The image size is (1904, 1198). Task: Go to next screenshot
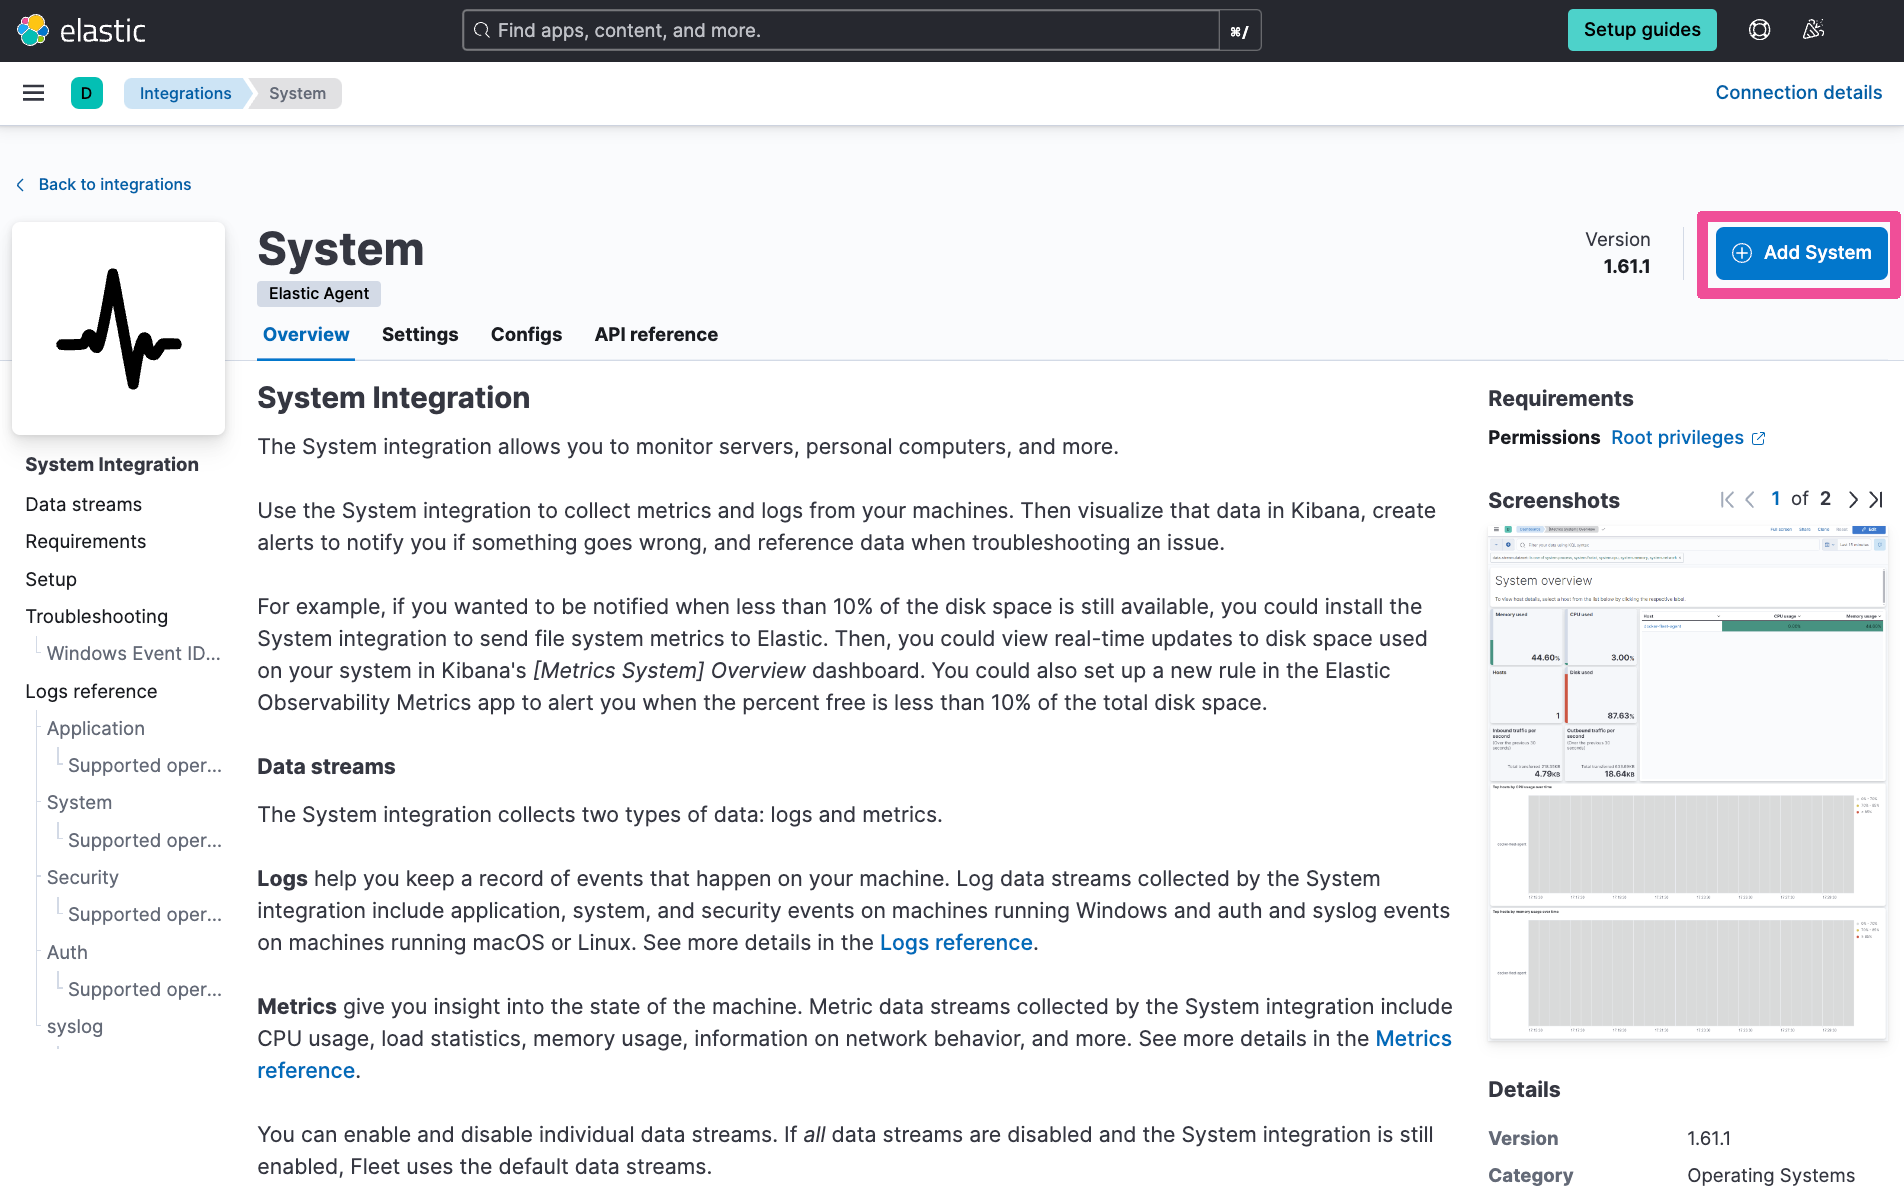pos(1853,499)
